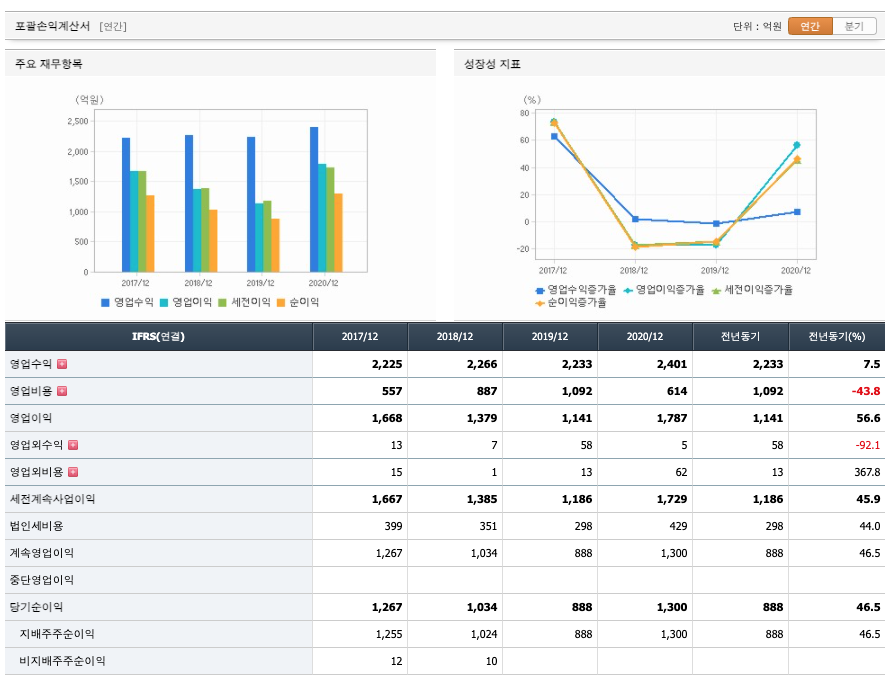Click the 1,255 지배주주순이익 value
Image resolution: width=892 pixels, height=688 pixels.
(x=389, y=635)
